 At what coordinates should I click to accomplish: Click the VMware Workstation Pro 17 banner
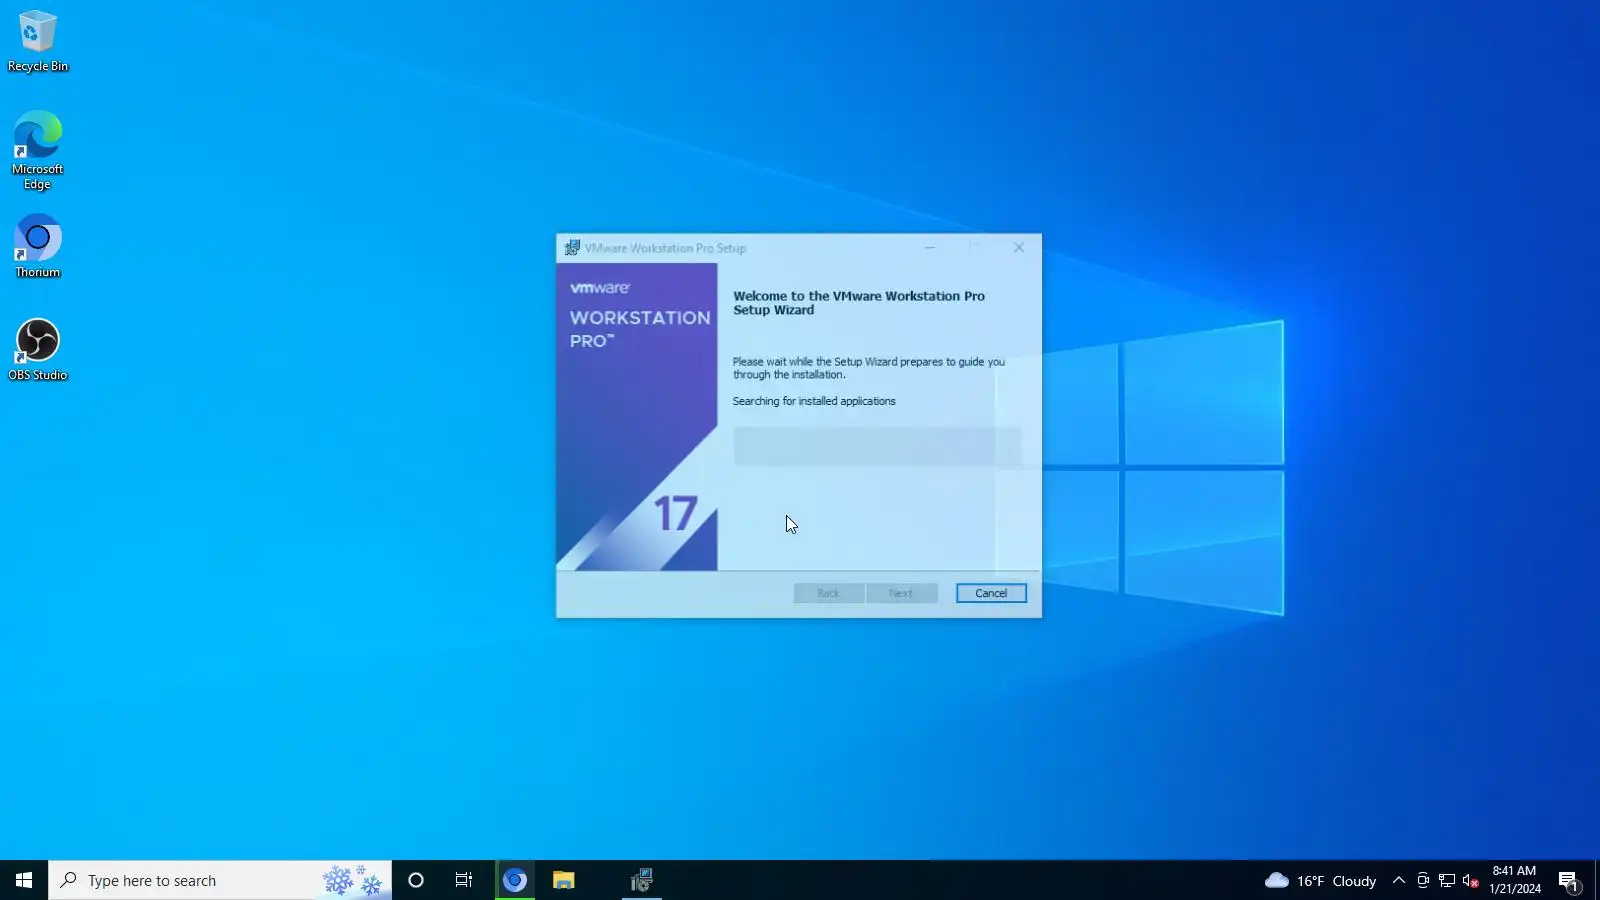[637, 417]
